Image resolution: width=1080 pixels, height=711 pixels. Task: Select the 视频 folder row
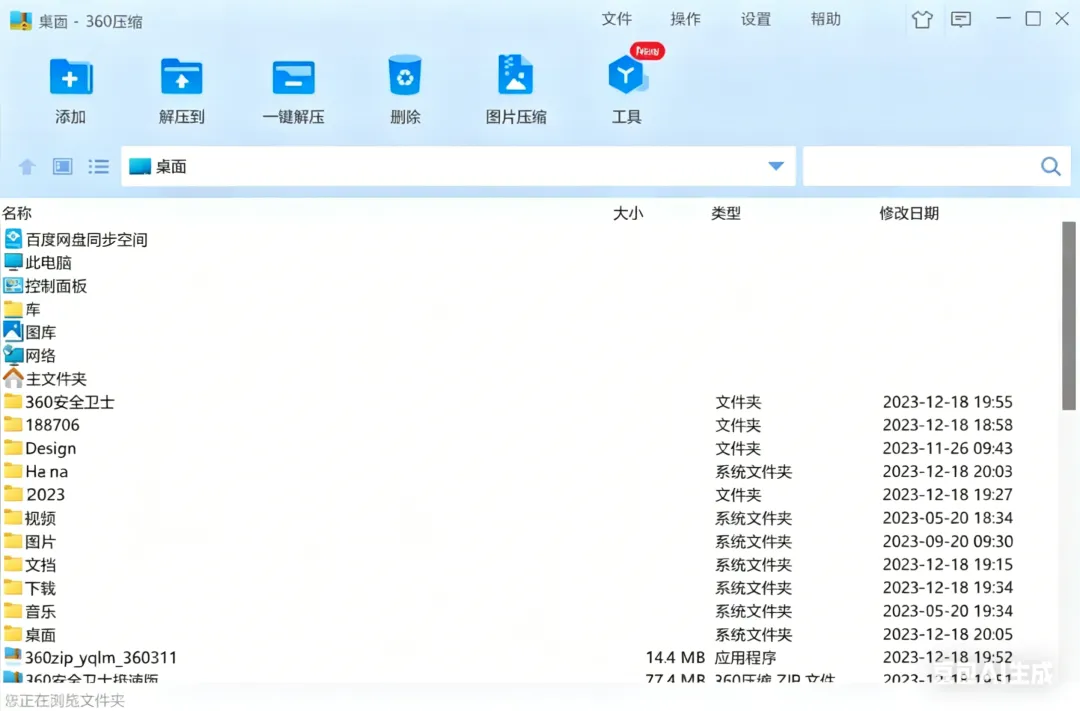[x=529, y=517]
